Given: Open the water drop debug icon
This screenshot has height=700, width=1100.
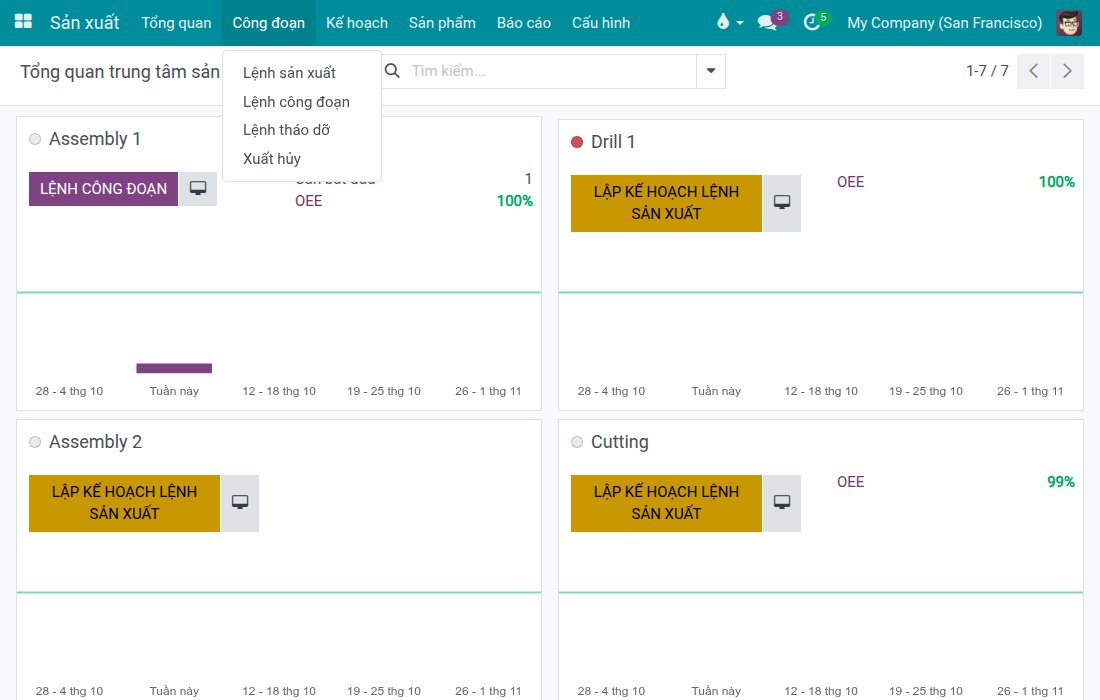Looking at the screenshot, I should [730, 22].
